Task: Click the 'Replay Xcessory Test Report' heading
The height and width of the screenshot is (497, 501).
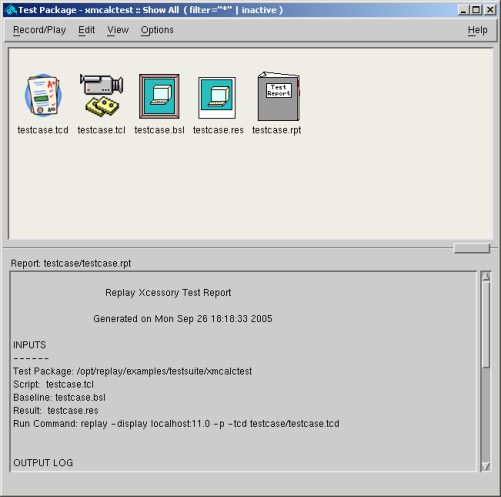Action: [x=168, y=293]
